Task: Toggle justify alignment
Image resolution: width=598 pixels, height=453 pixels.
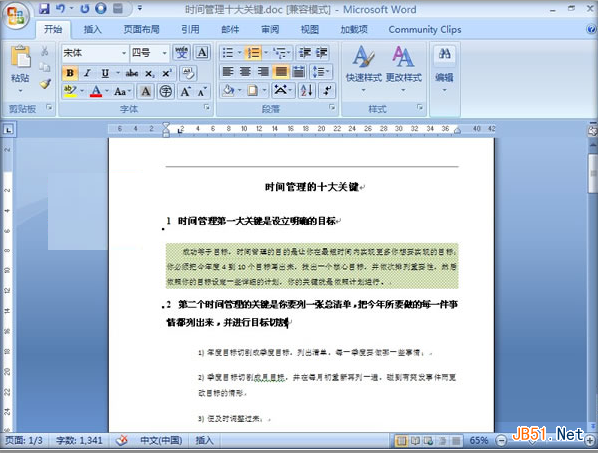Action: click(281, 71)
